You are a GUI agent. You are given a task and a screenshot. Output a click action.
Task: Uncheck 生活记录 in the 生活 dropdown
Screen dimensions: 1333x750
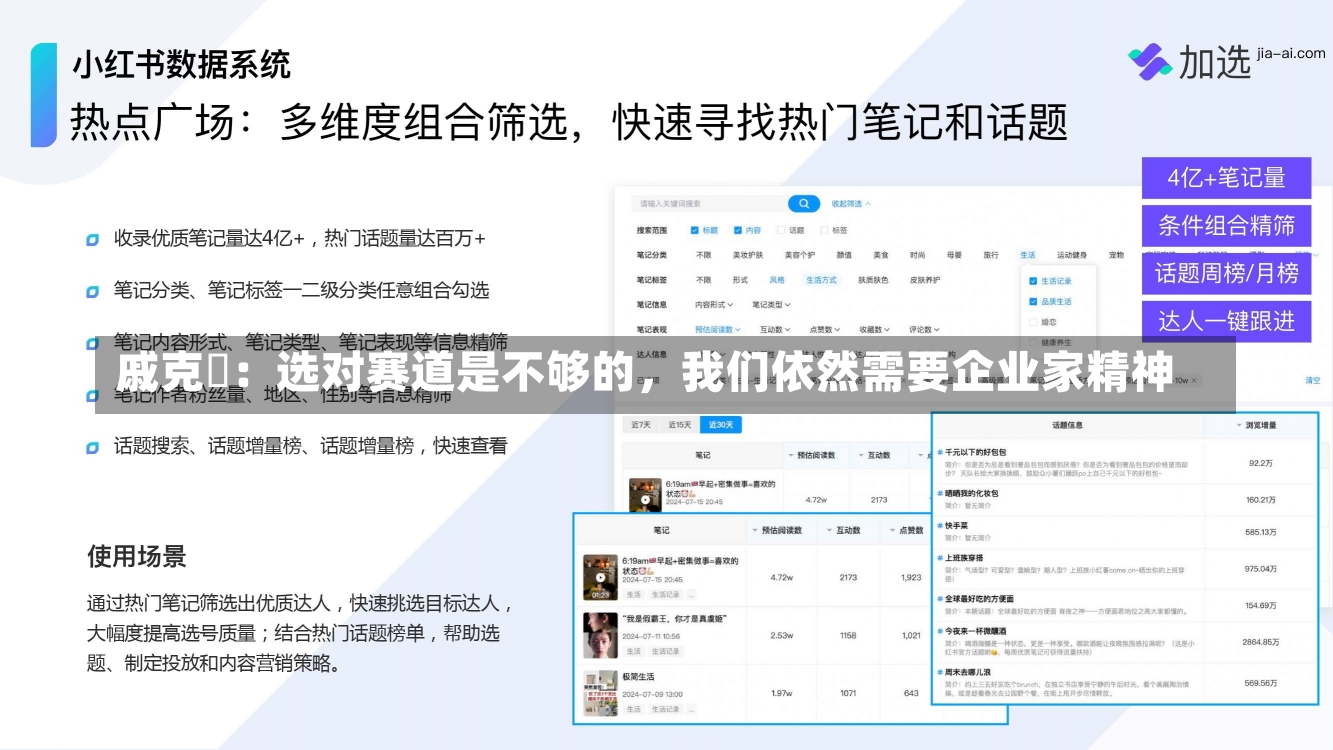[1033, 281]
